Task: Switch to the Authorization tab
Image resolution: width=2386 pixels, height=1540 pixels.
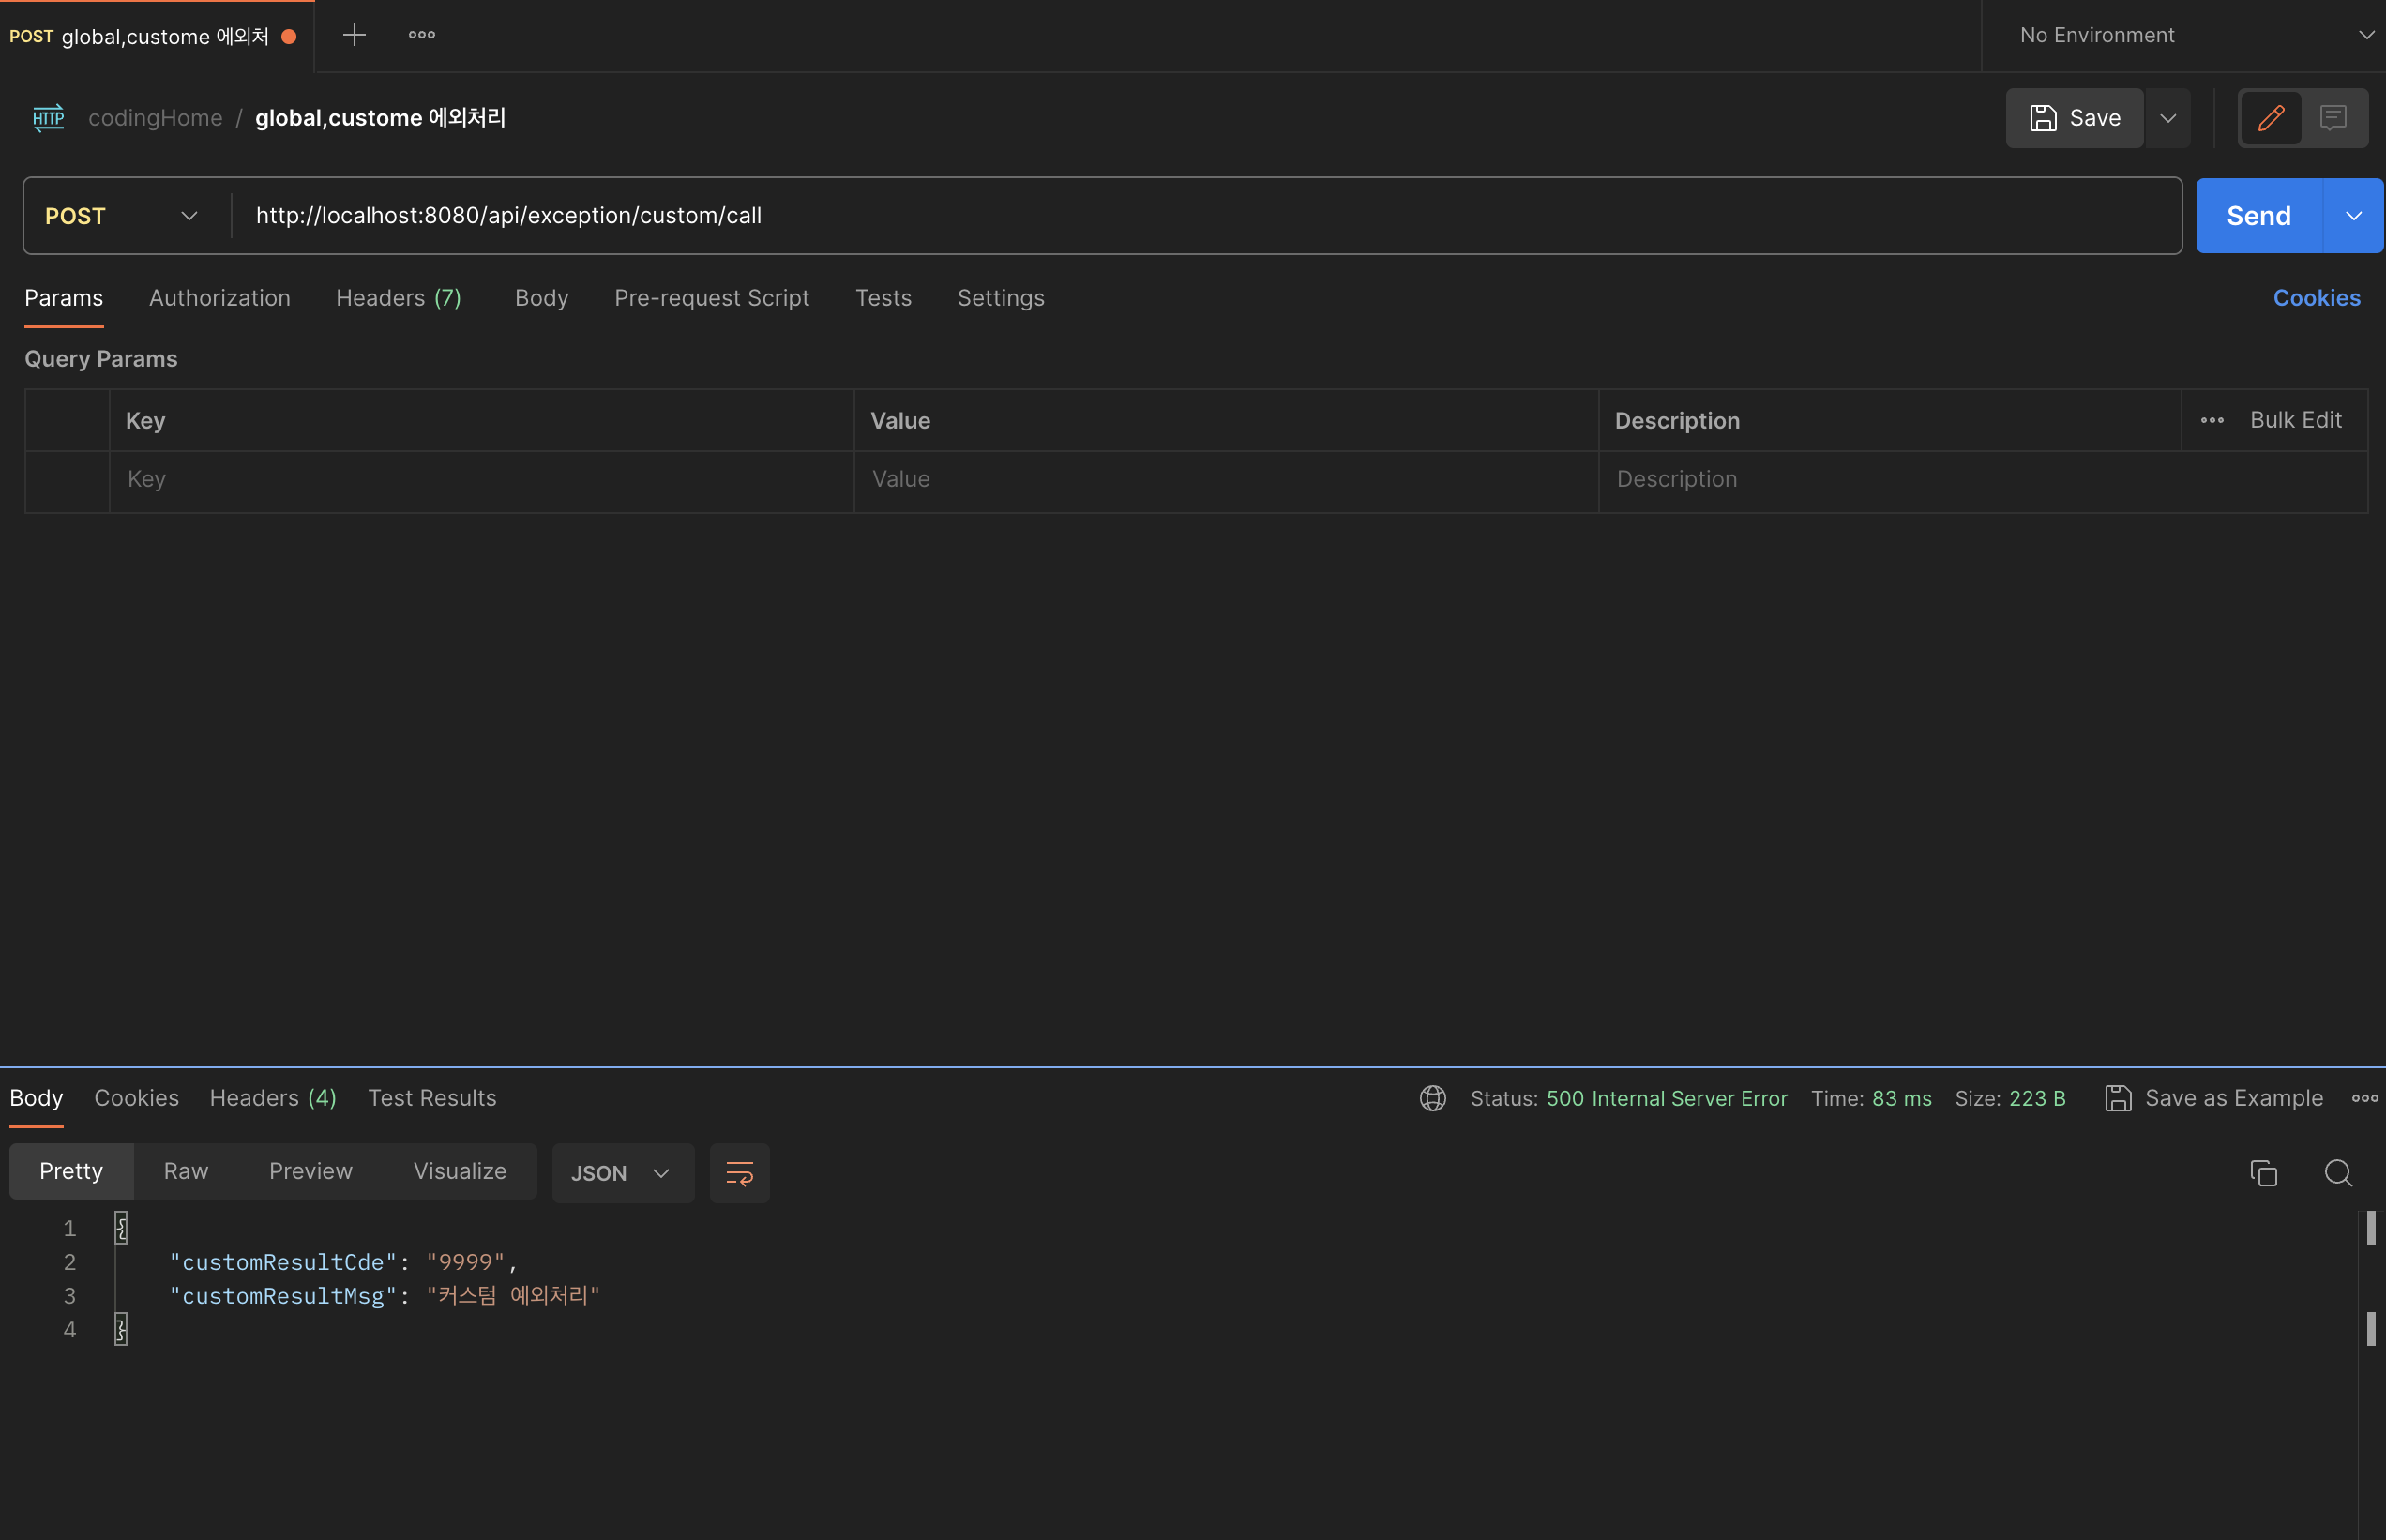Action: click(x=219, y=298)
